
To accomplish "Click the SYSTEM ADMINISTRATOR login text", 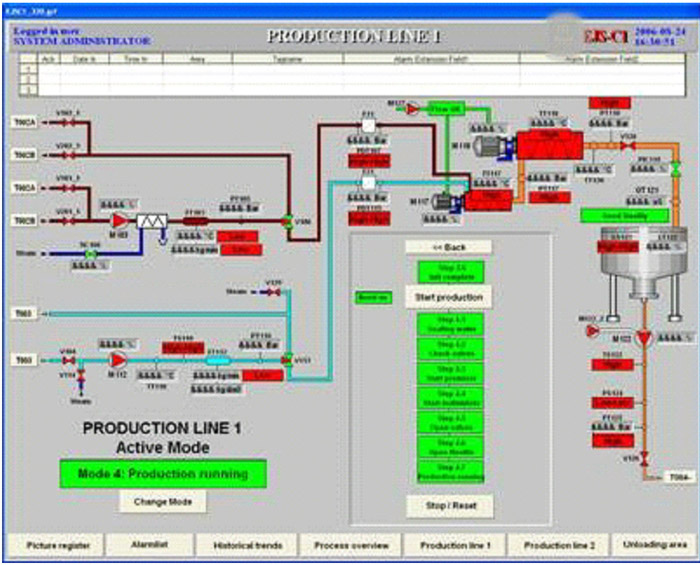I will point(82,41).
